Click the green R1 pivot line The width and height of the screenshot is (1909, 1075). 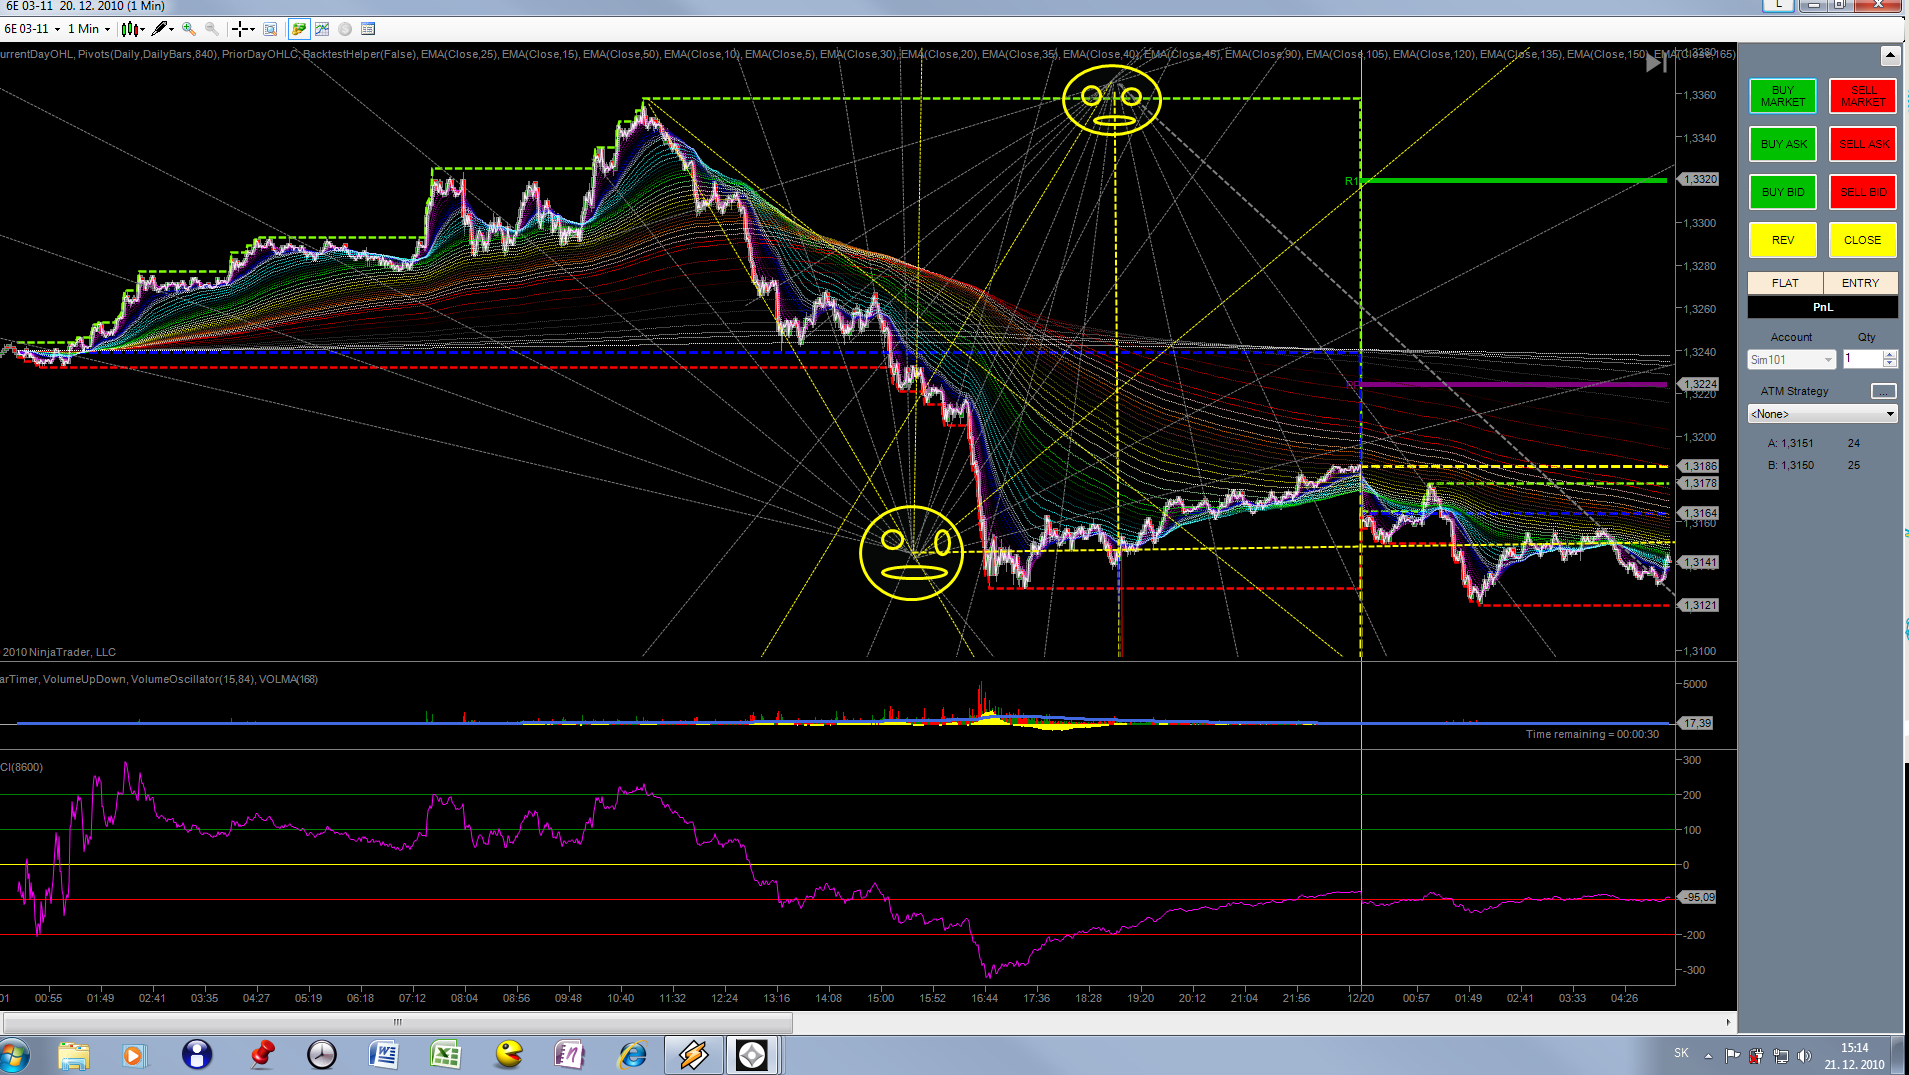(1514, 181)
